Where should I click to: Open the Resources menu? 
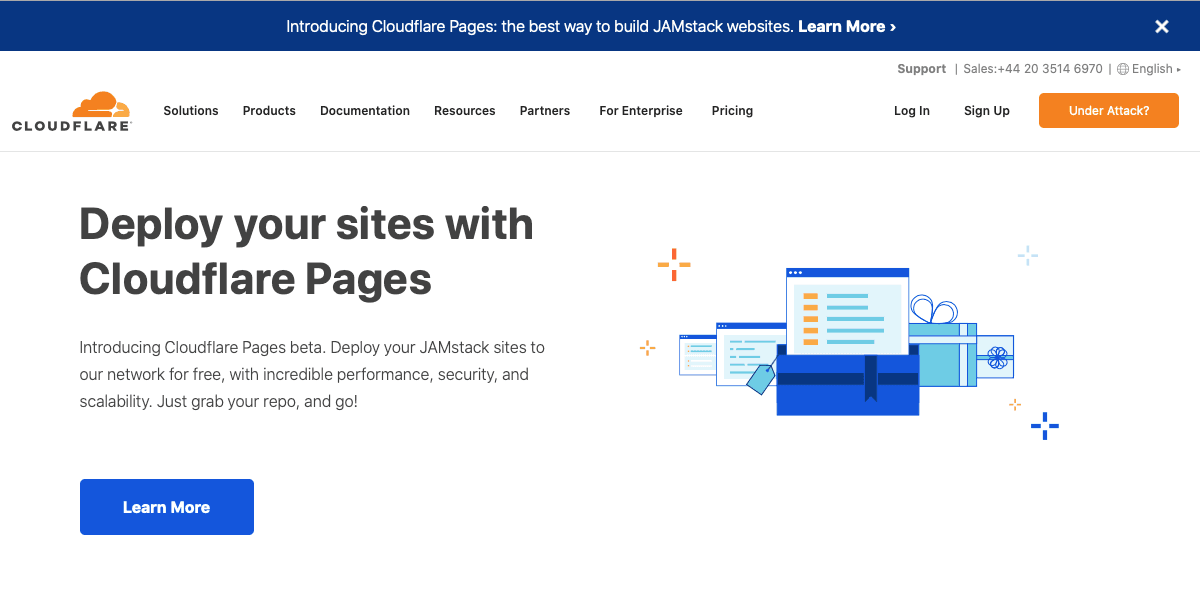click(465, 111)
